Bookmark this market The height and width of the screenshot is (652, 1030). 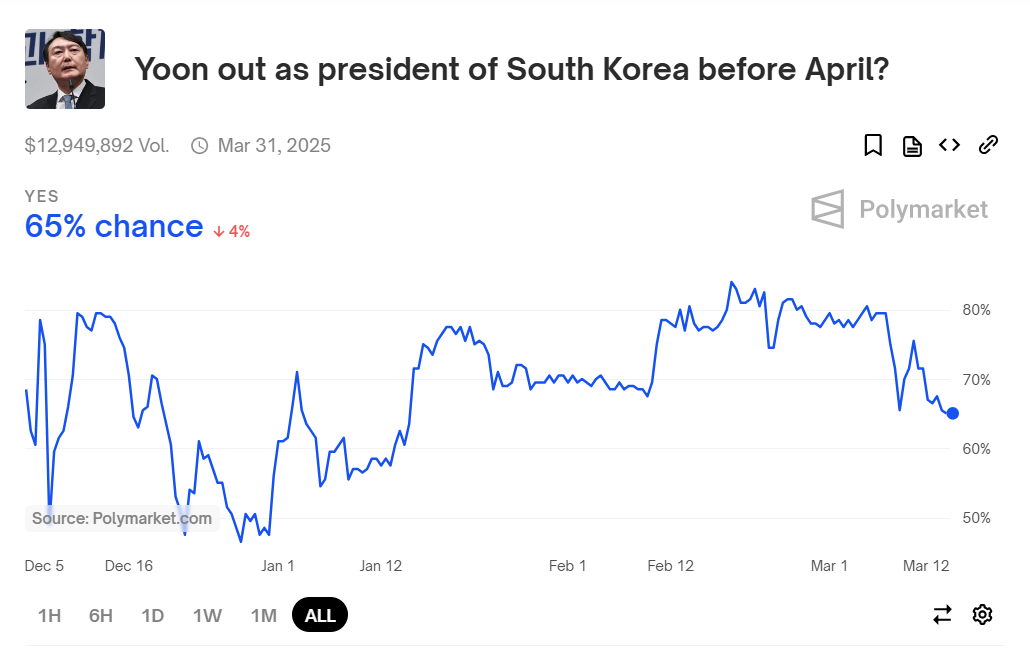[x=873, y=145]
